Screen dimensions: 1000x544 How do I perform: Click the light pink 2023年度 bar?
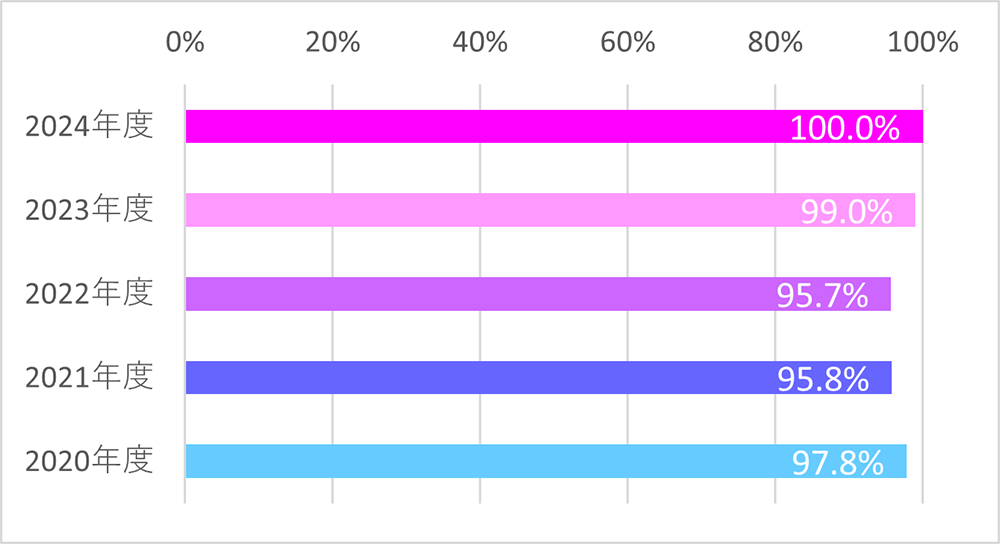pyautogui.click(x=480, y=210)
